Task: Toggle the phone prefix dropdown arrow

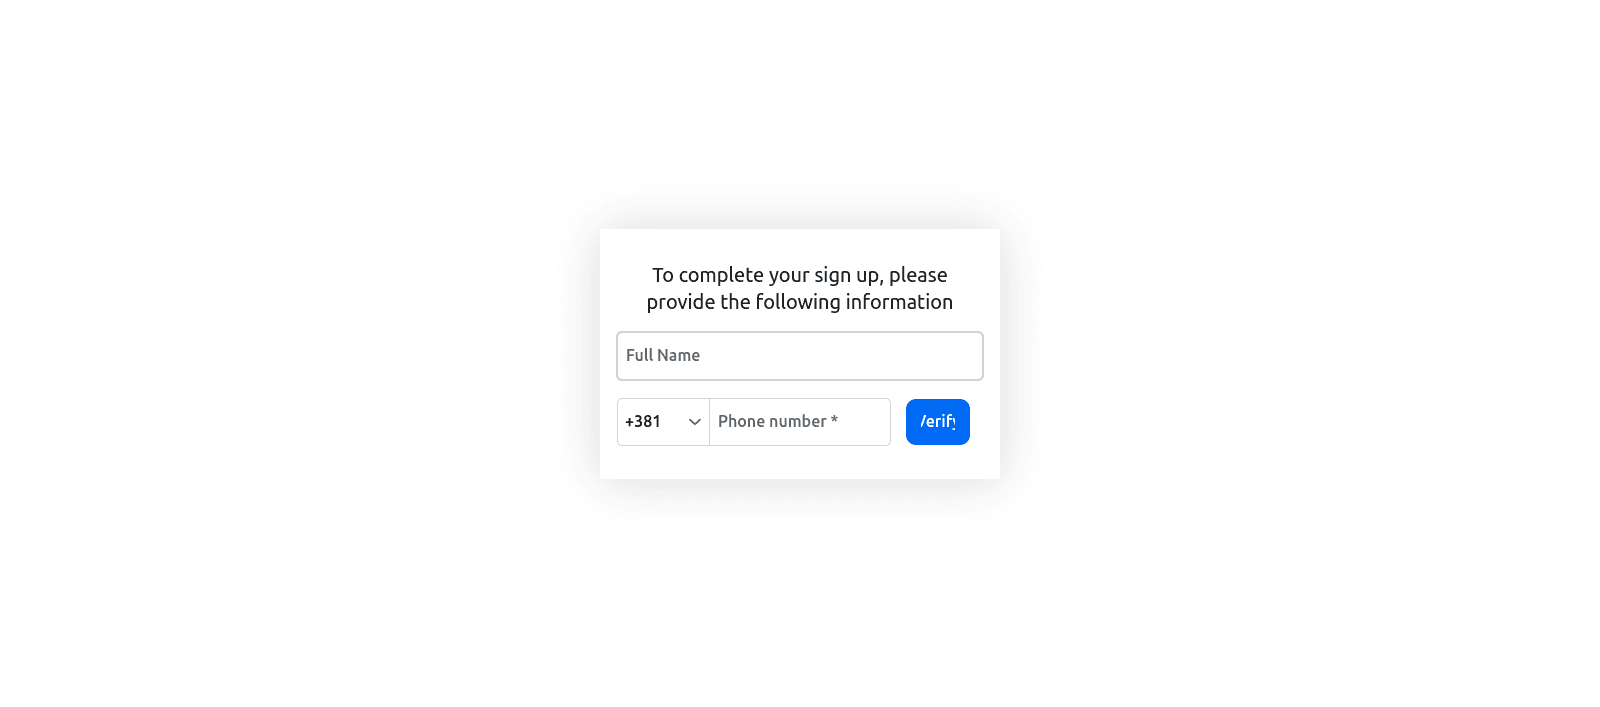Action: click(694, 422)
